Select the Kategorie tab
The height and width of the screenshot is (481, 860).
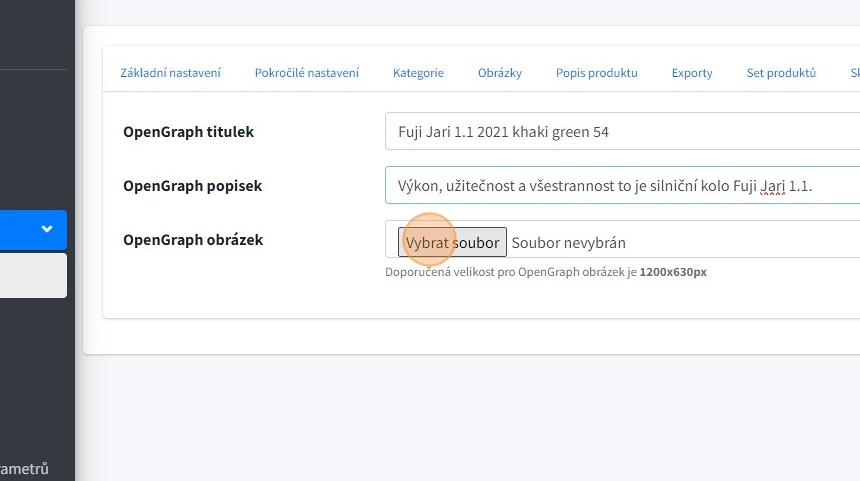[418, 73]
